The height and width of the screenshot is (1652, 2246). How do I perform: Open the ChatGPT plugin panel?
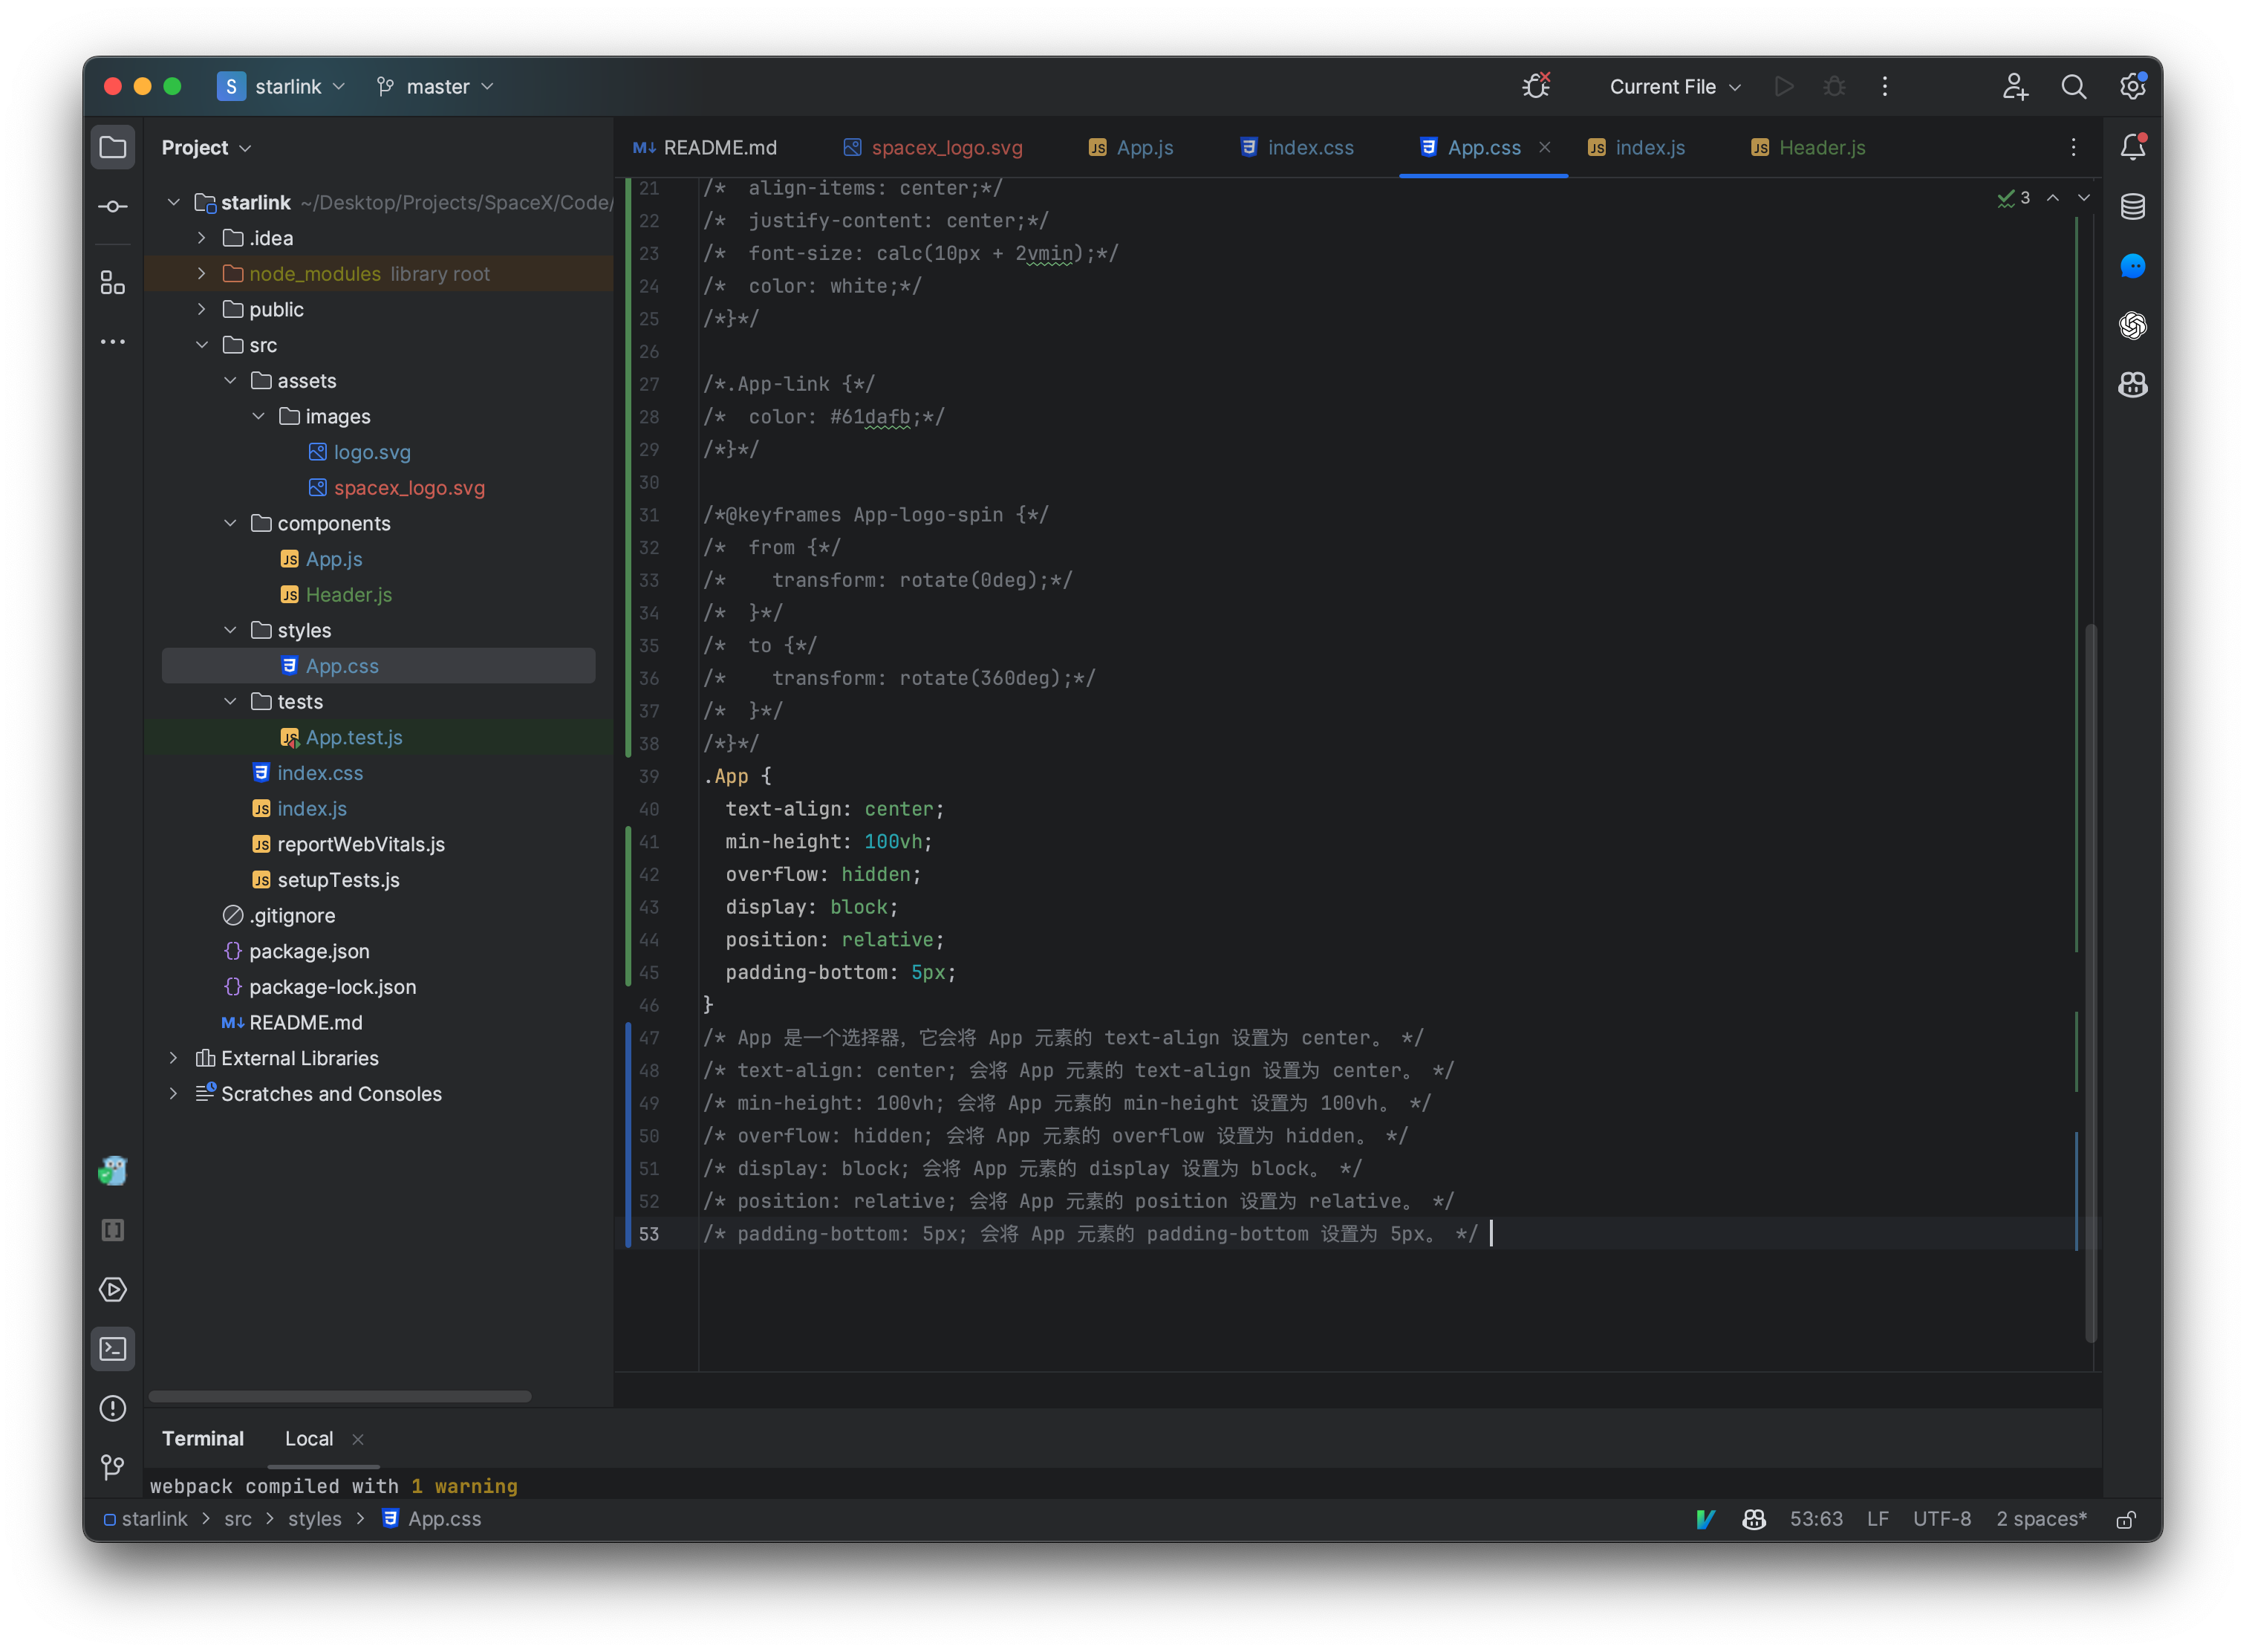pyautogui.click(x=2133, y=325)
